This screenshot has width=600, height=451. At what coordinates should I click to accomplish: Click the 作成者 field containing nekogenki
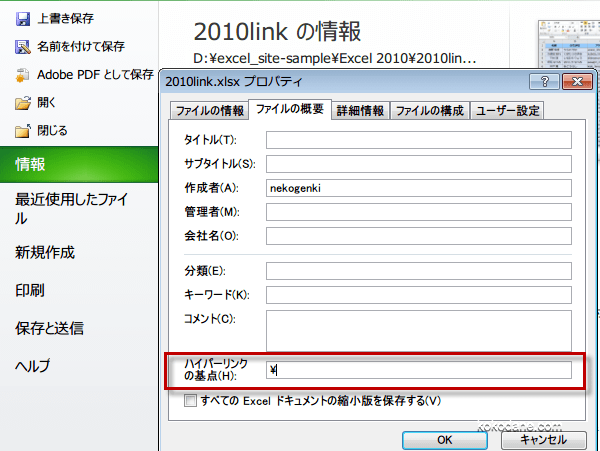pos(419,188)
